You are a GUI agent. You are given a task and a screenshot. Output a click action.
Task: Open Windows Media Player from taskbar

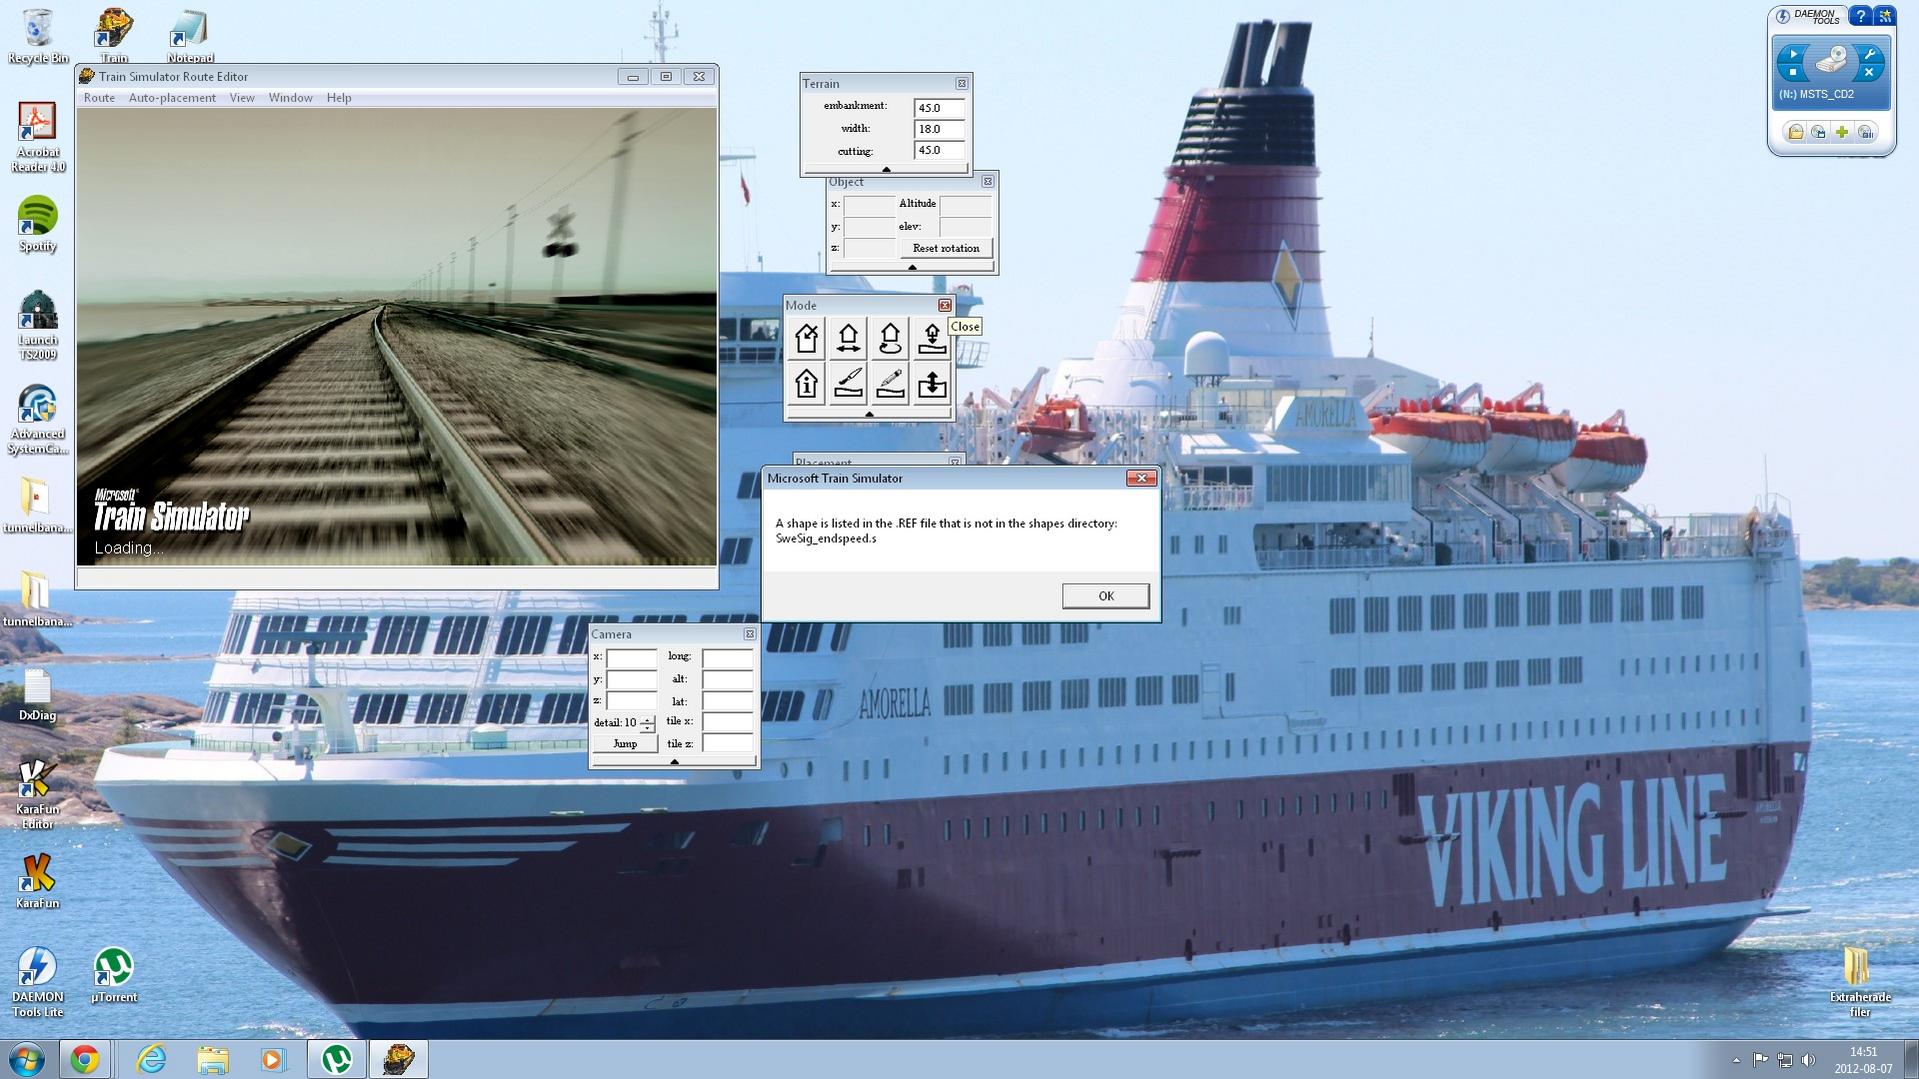point(273,1059)
